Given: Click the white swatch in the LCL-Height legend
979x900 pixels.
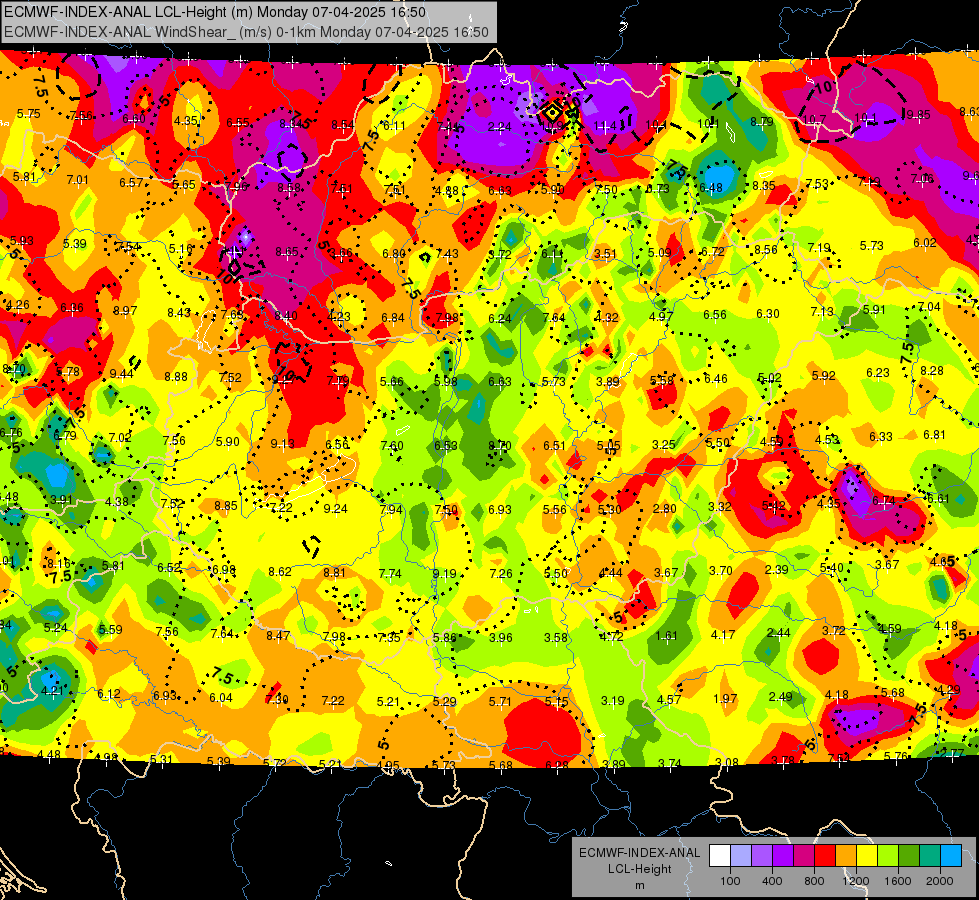Looking at the screenshot, I should point(720,856).
